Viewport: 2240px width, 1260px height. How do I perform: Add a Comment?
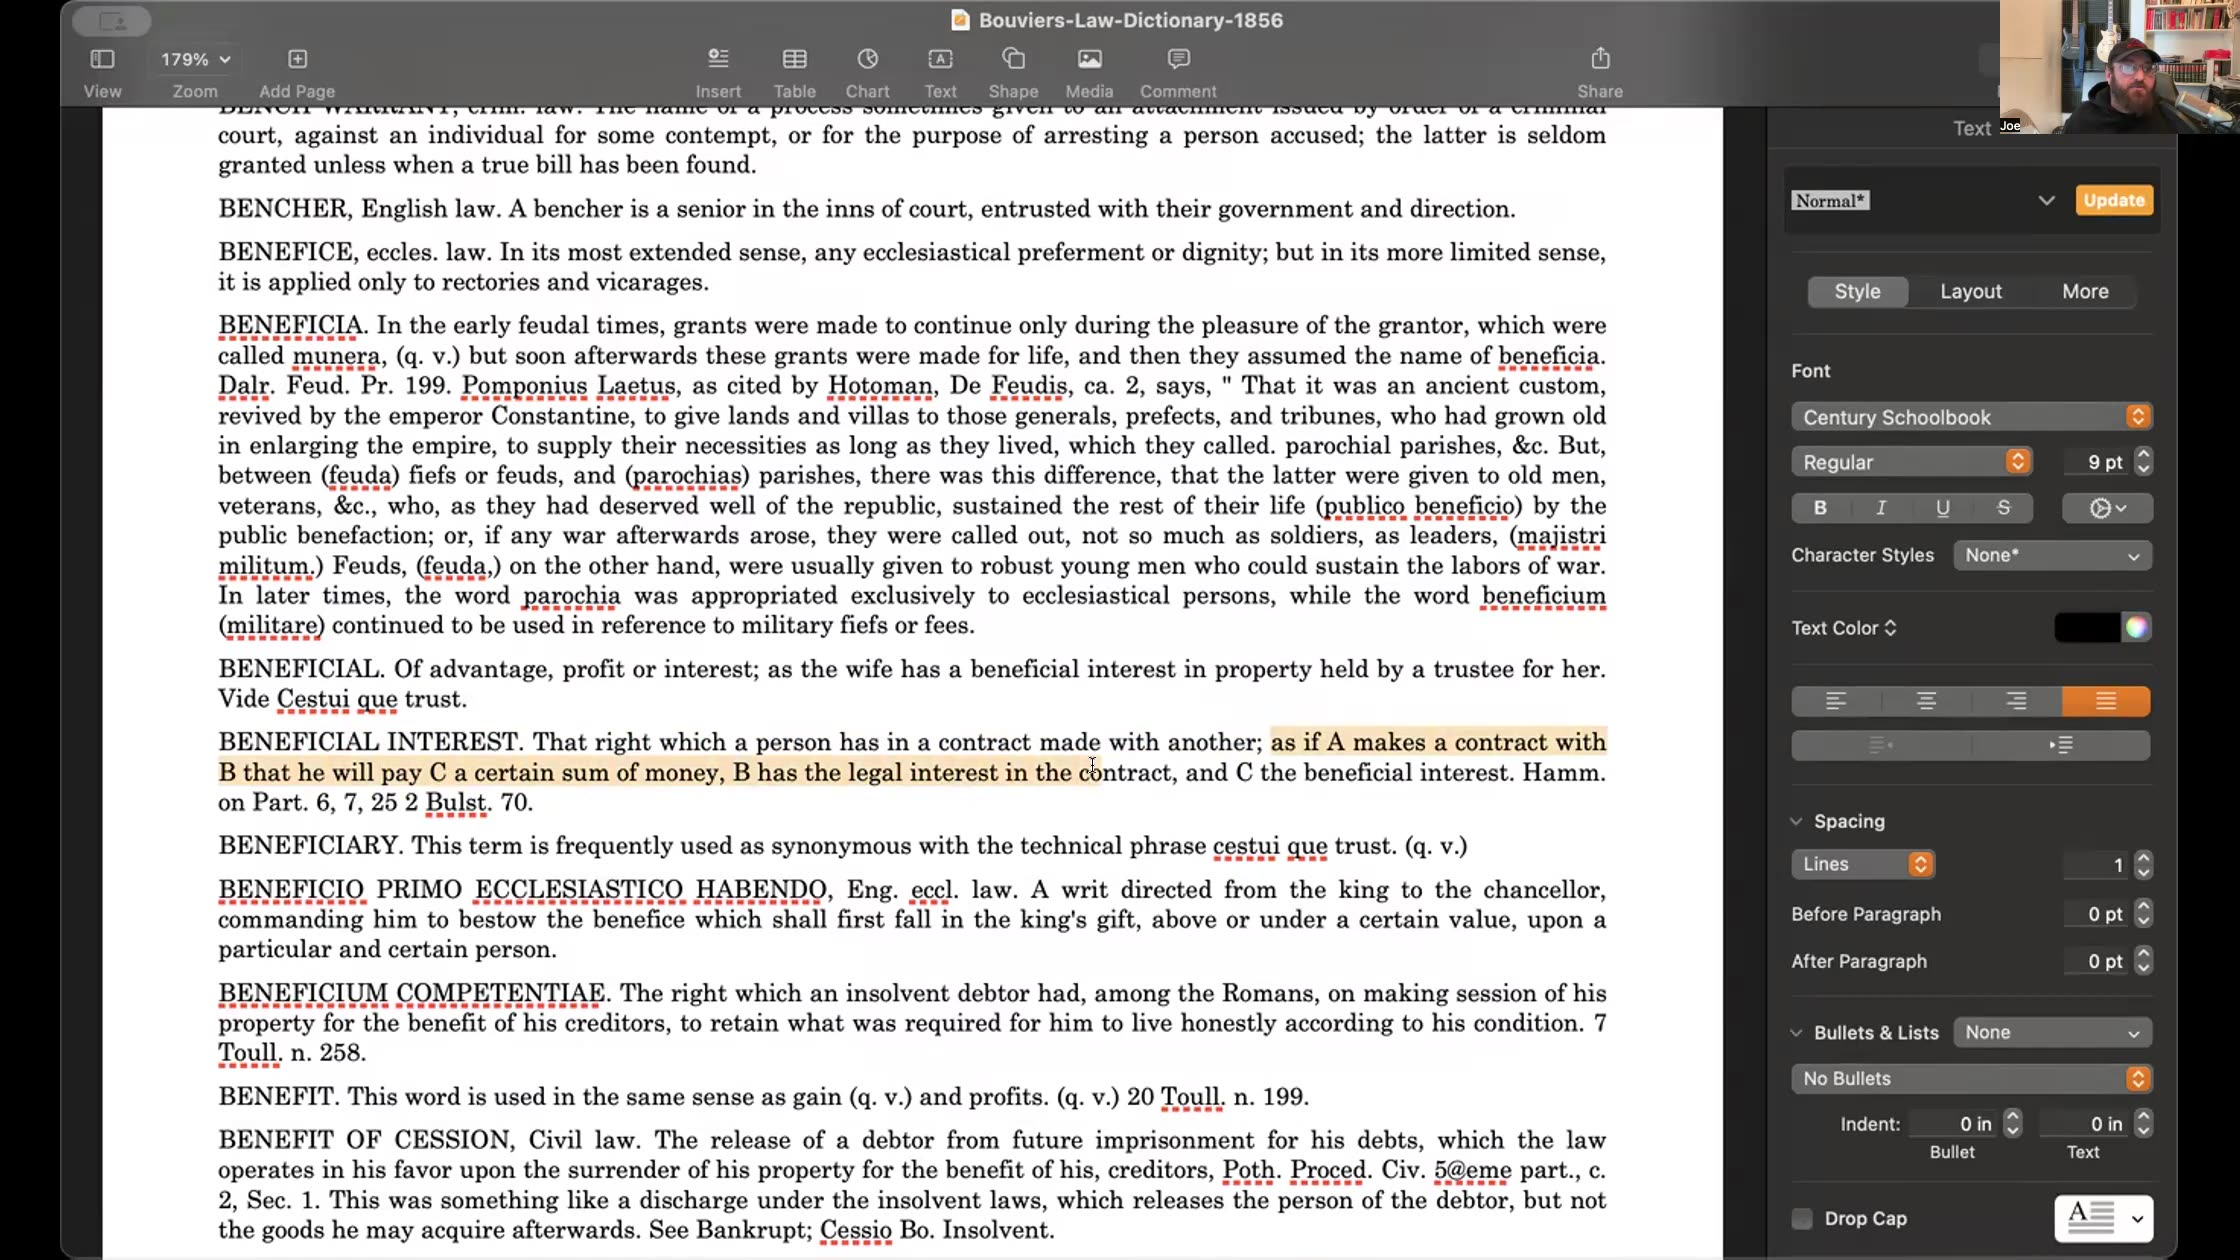(1176, 70)
